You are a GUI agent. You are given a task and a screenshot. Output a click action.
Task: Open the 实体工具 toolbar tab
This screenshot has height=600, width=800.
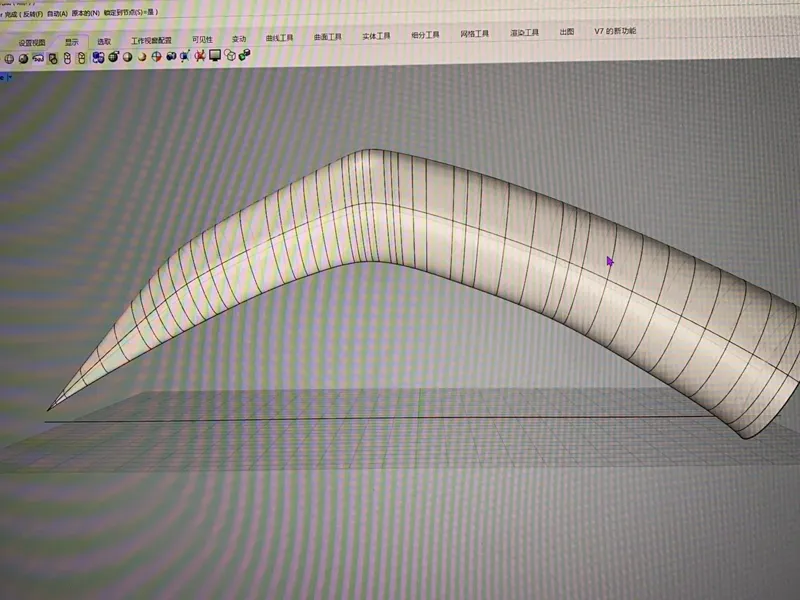pos(376,36)
